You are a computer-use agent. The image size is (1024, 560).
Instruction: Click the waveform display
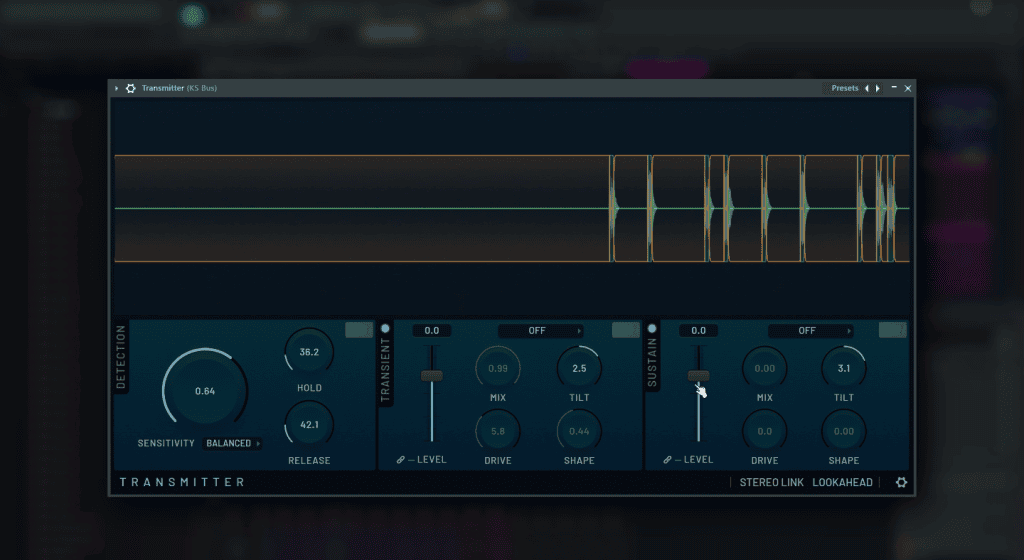[x=512, y=208]
